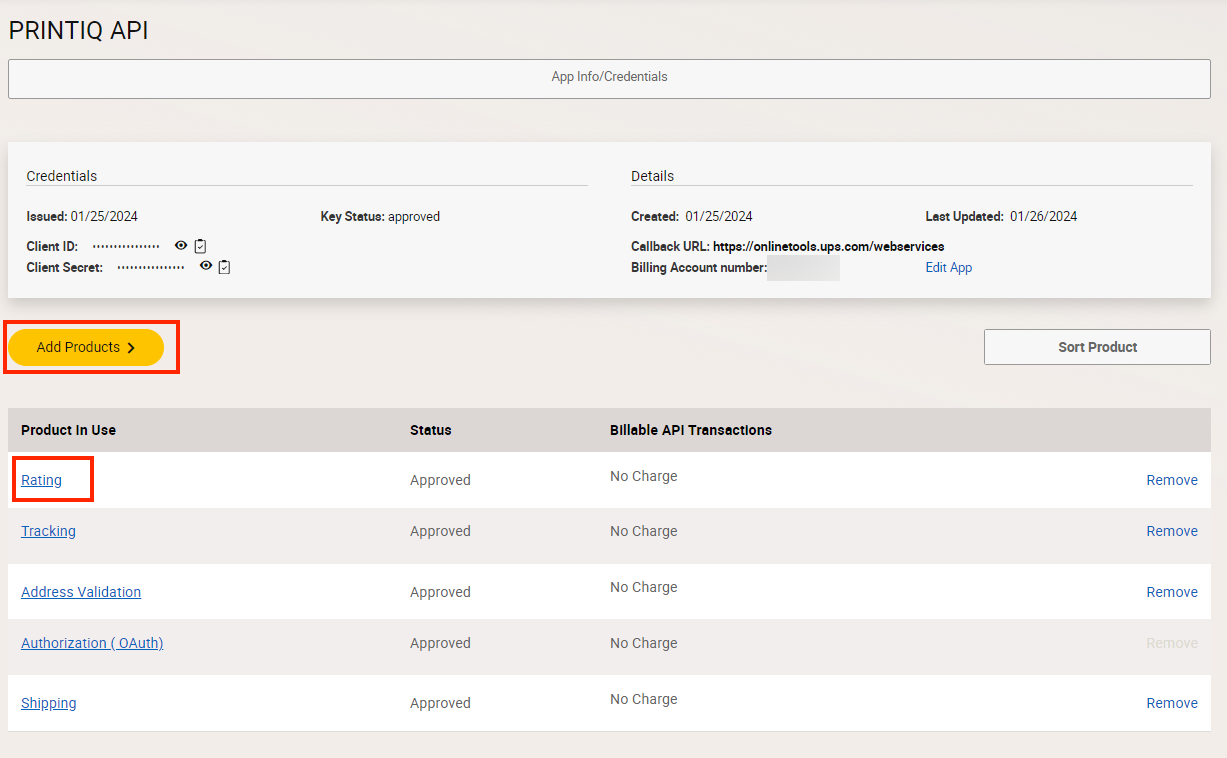Reveal the Client Secret with eye icon

[x=206, y=266]
